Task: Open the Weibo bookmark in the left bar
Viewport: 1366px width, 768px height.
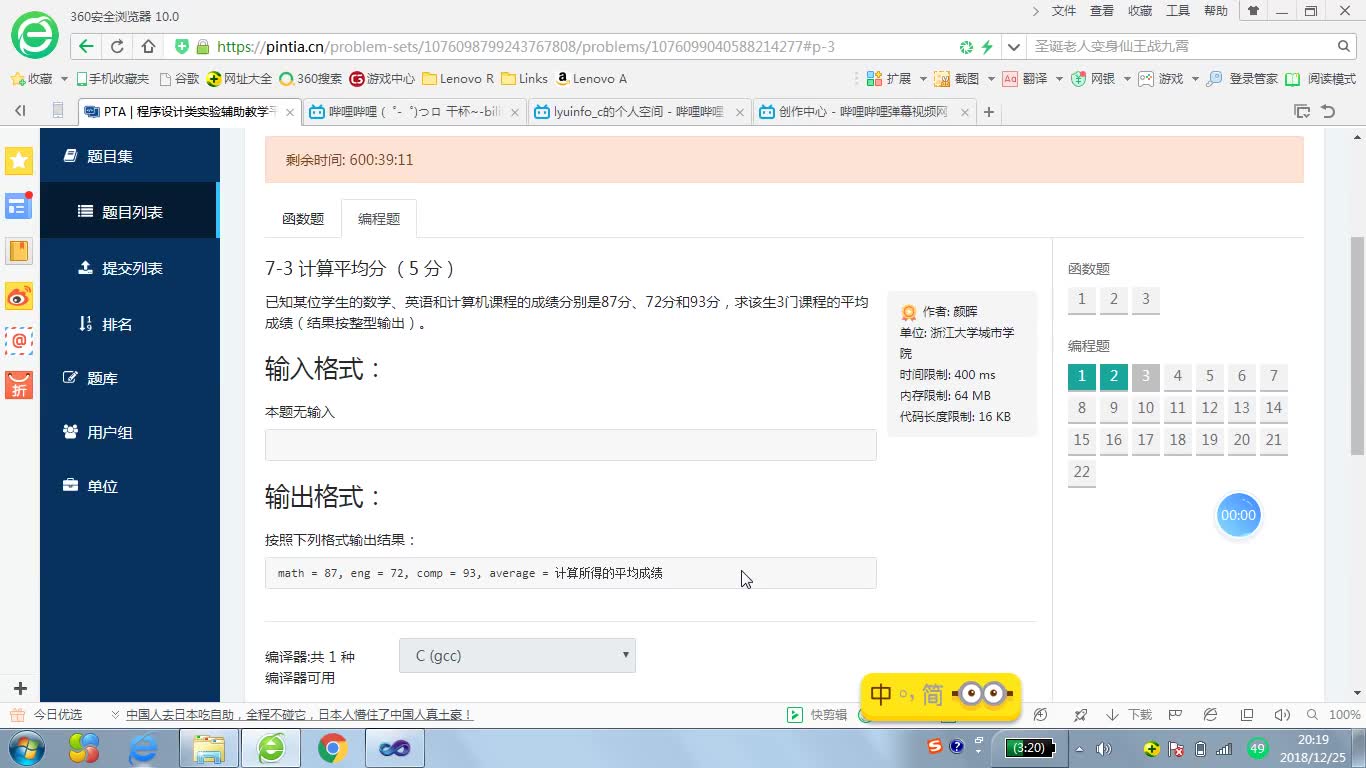Action: (18, 296)
